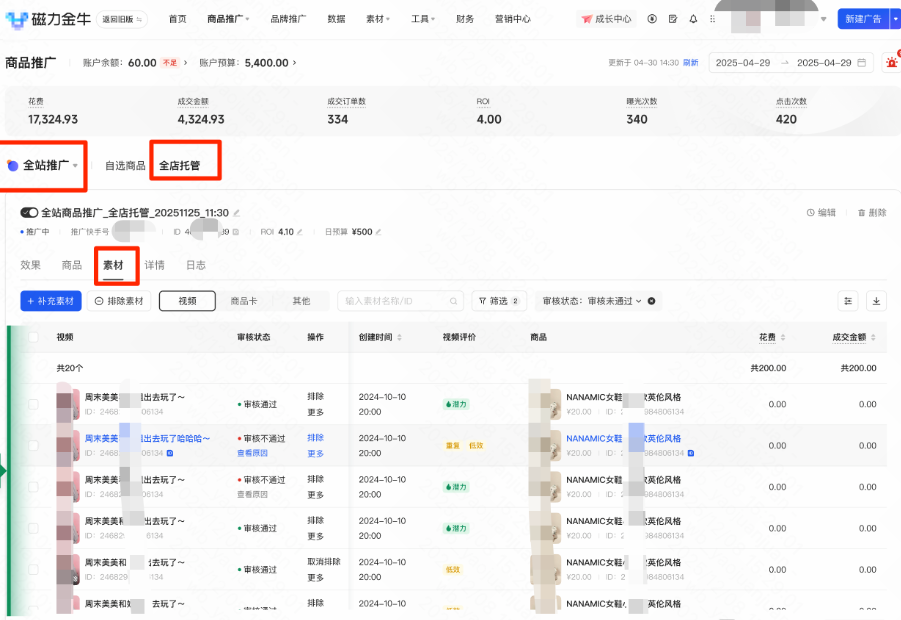Viewport: 901px width, 620px height.
Task: Click the 潜力 tag in first row
Action: click(456, 404)
